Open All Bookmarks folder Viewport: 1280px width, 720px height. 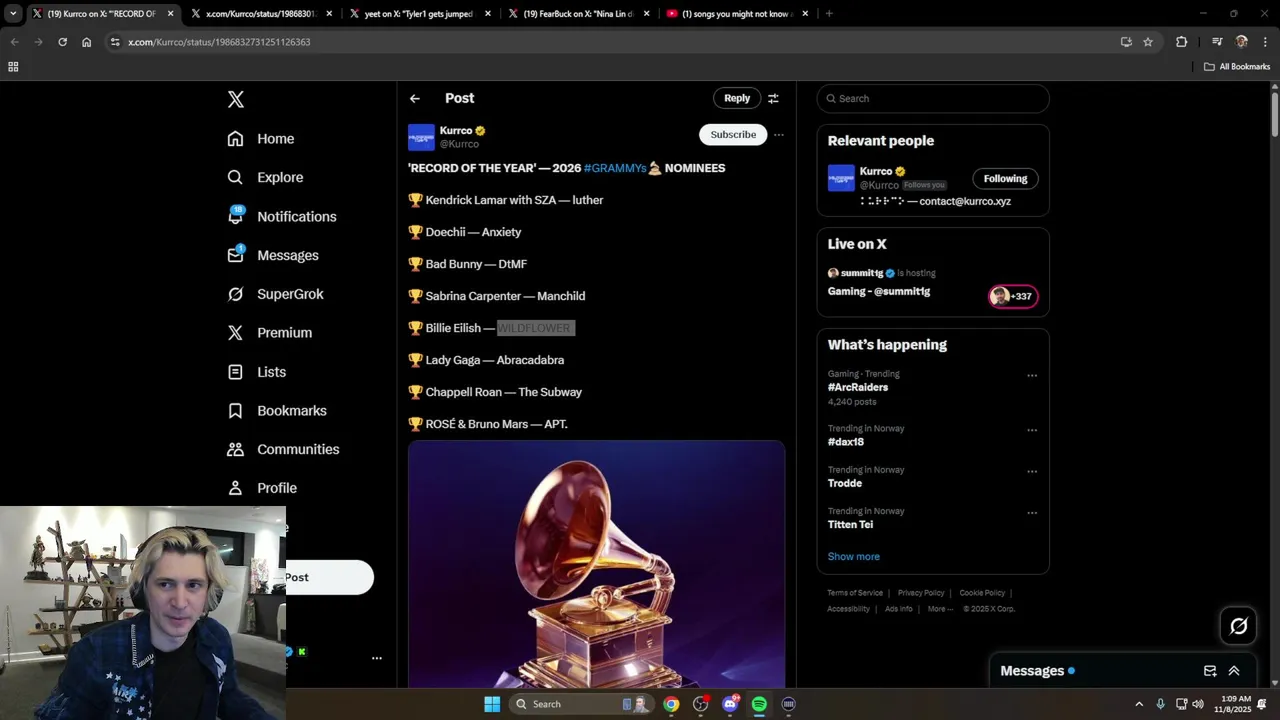tap(1237, 67)
